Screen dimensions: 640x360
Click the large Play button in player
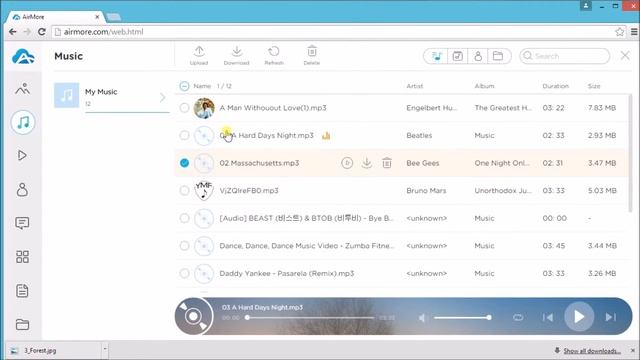579,317
